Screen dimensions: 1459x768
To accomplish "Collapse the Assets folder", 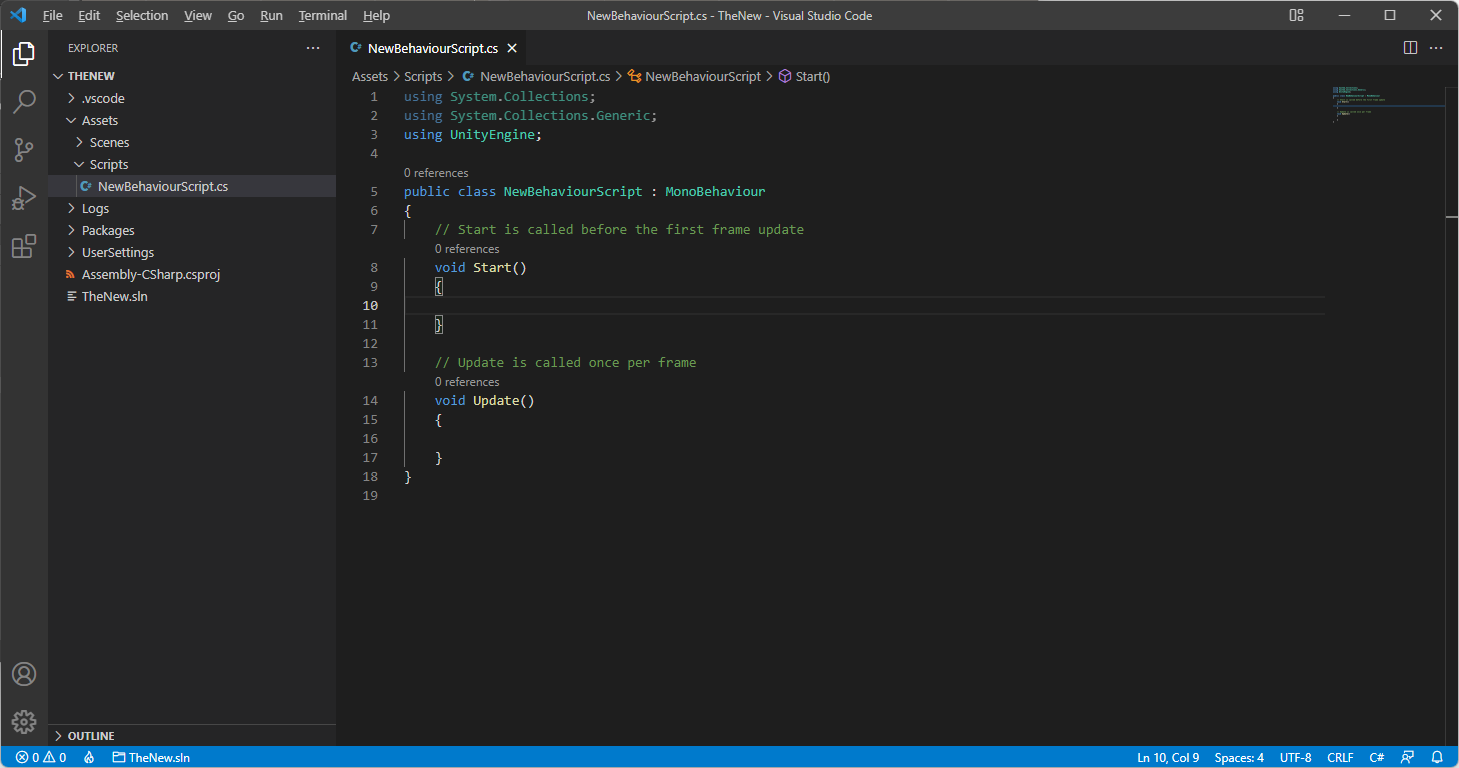I will pyautogui.click(x=71, y=120).
